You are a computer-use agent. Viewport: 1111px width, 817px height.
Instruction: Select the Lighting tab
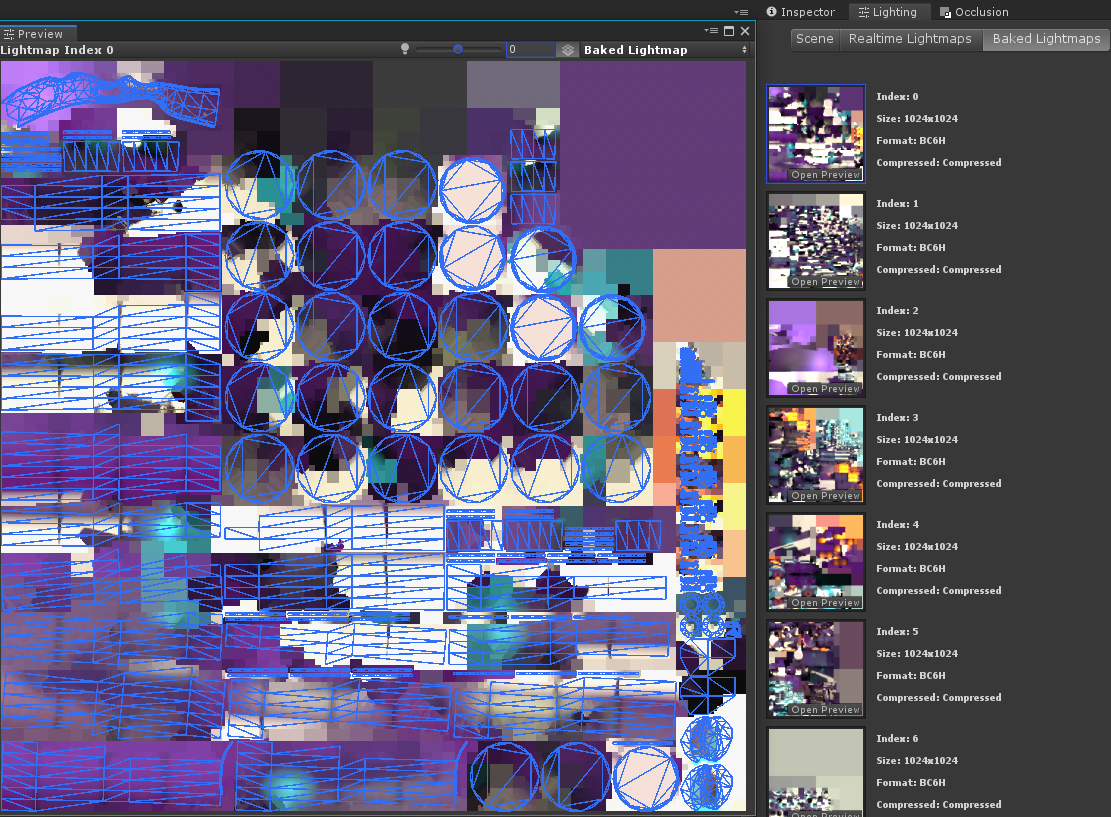tap(887, 12)
